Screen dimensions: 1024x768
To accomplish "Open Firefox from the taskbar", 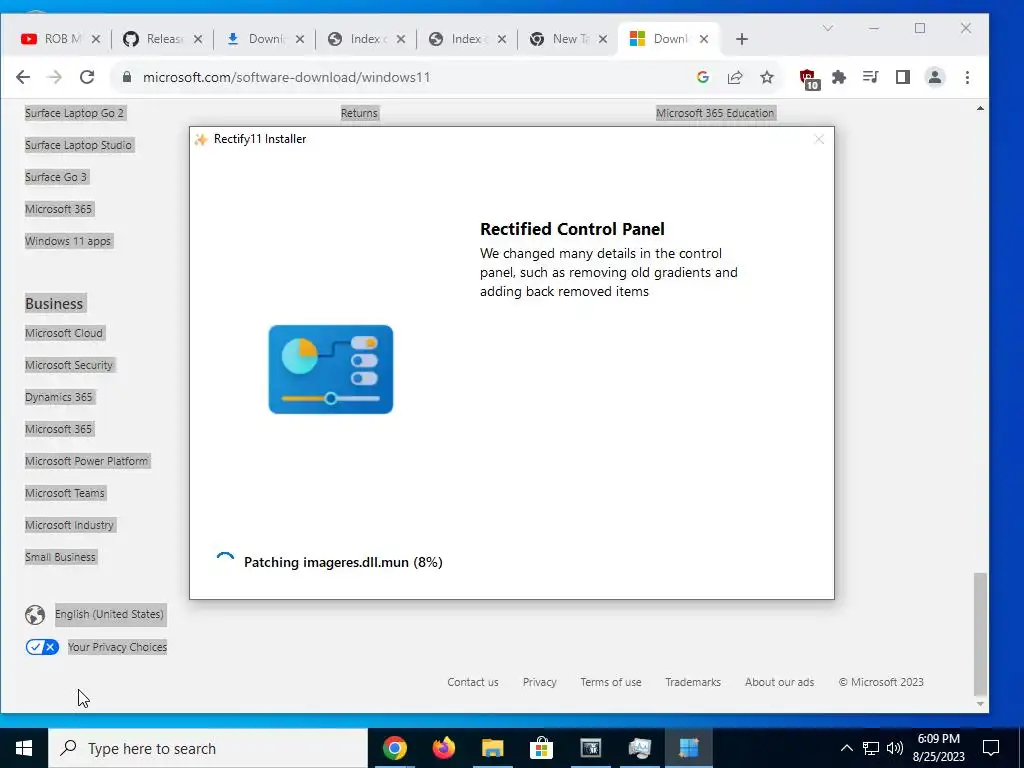I will pos(443,748).
